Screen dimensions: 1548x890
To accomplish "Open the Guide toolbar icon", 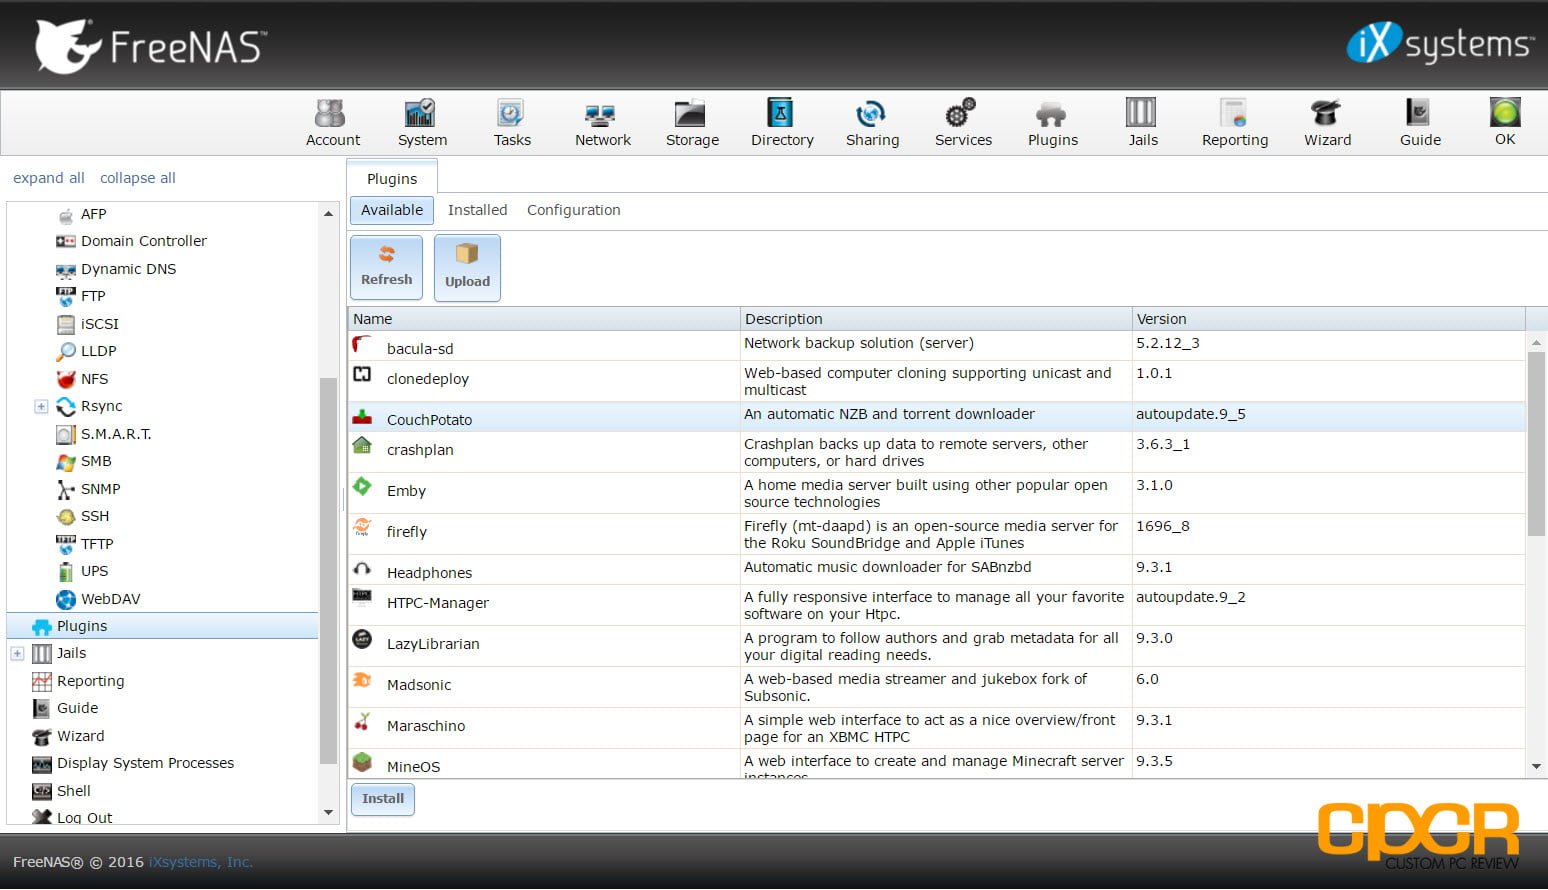I will (1420, 123).
